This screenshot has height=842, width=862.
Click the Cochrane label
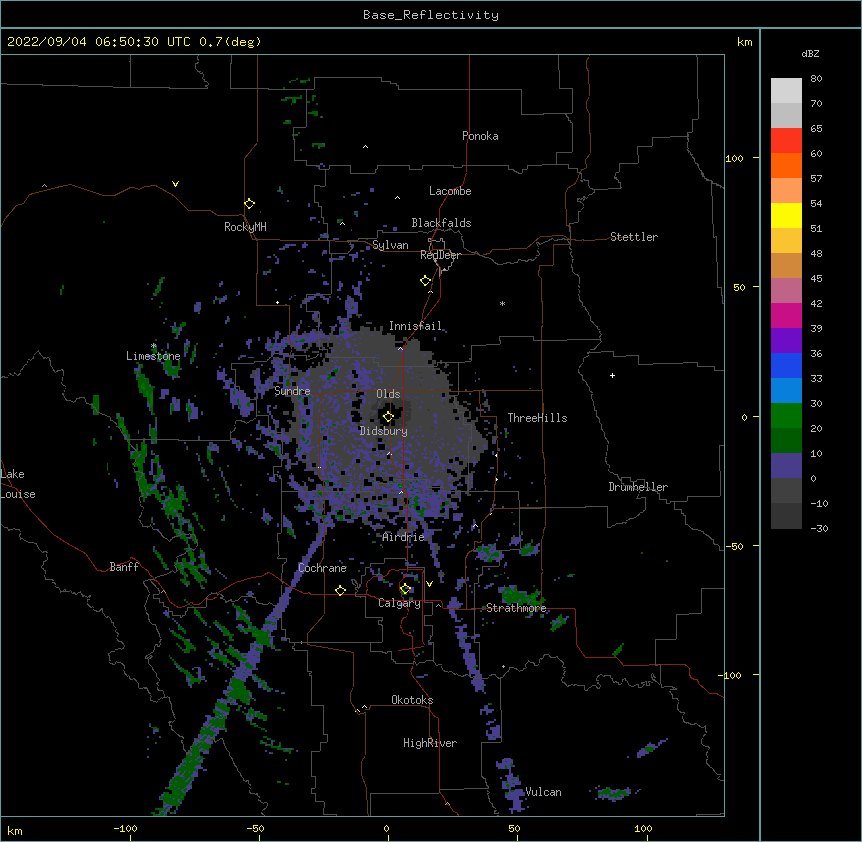pos(322,568)
